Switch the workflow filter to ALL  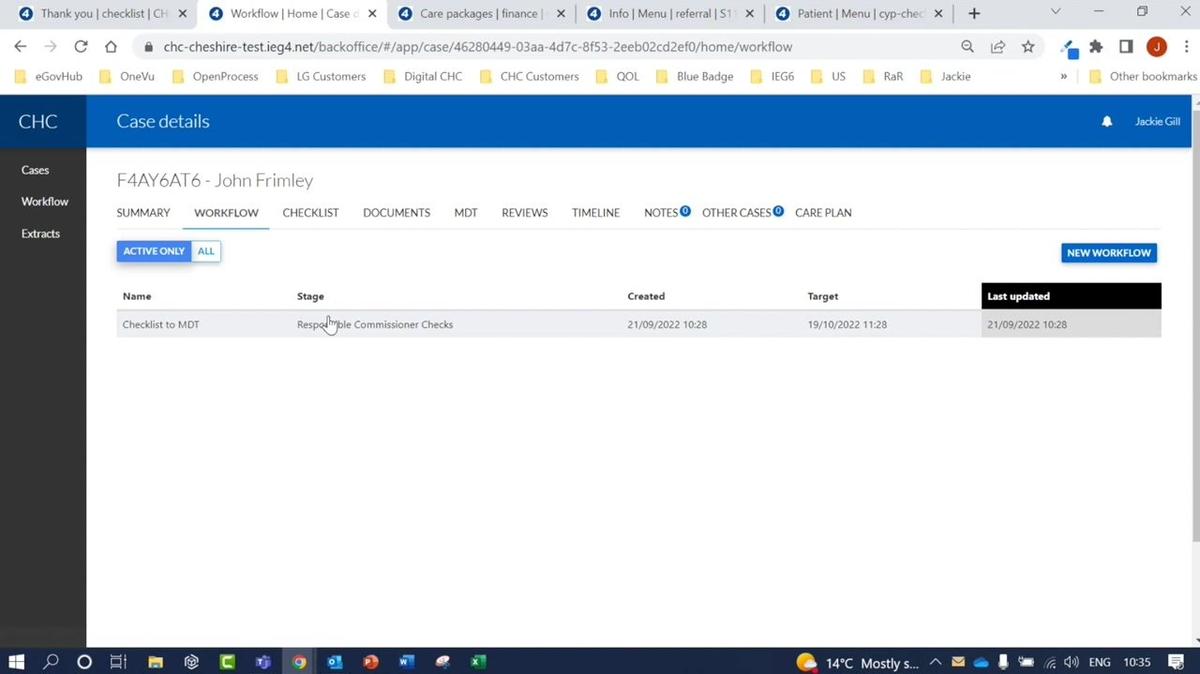(205, 251)
